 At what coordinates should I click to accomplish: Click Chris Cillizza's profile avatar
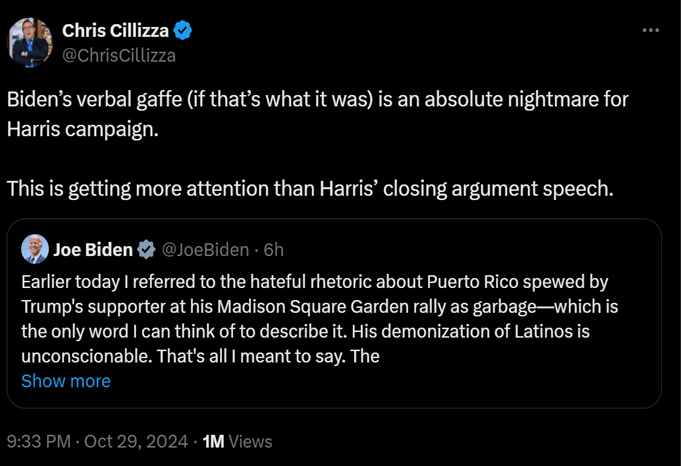pos(31,42)
